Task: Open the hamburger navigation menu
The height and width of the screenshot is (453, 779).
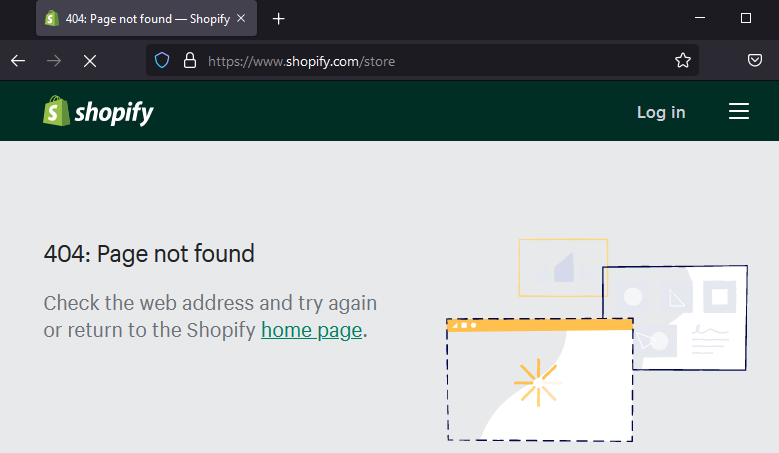Action: pos(739,111)
